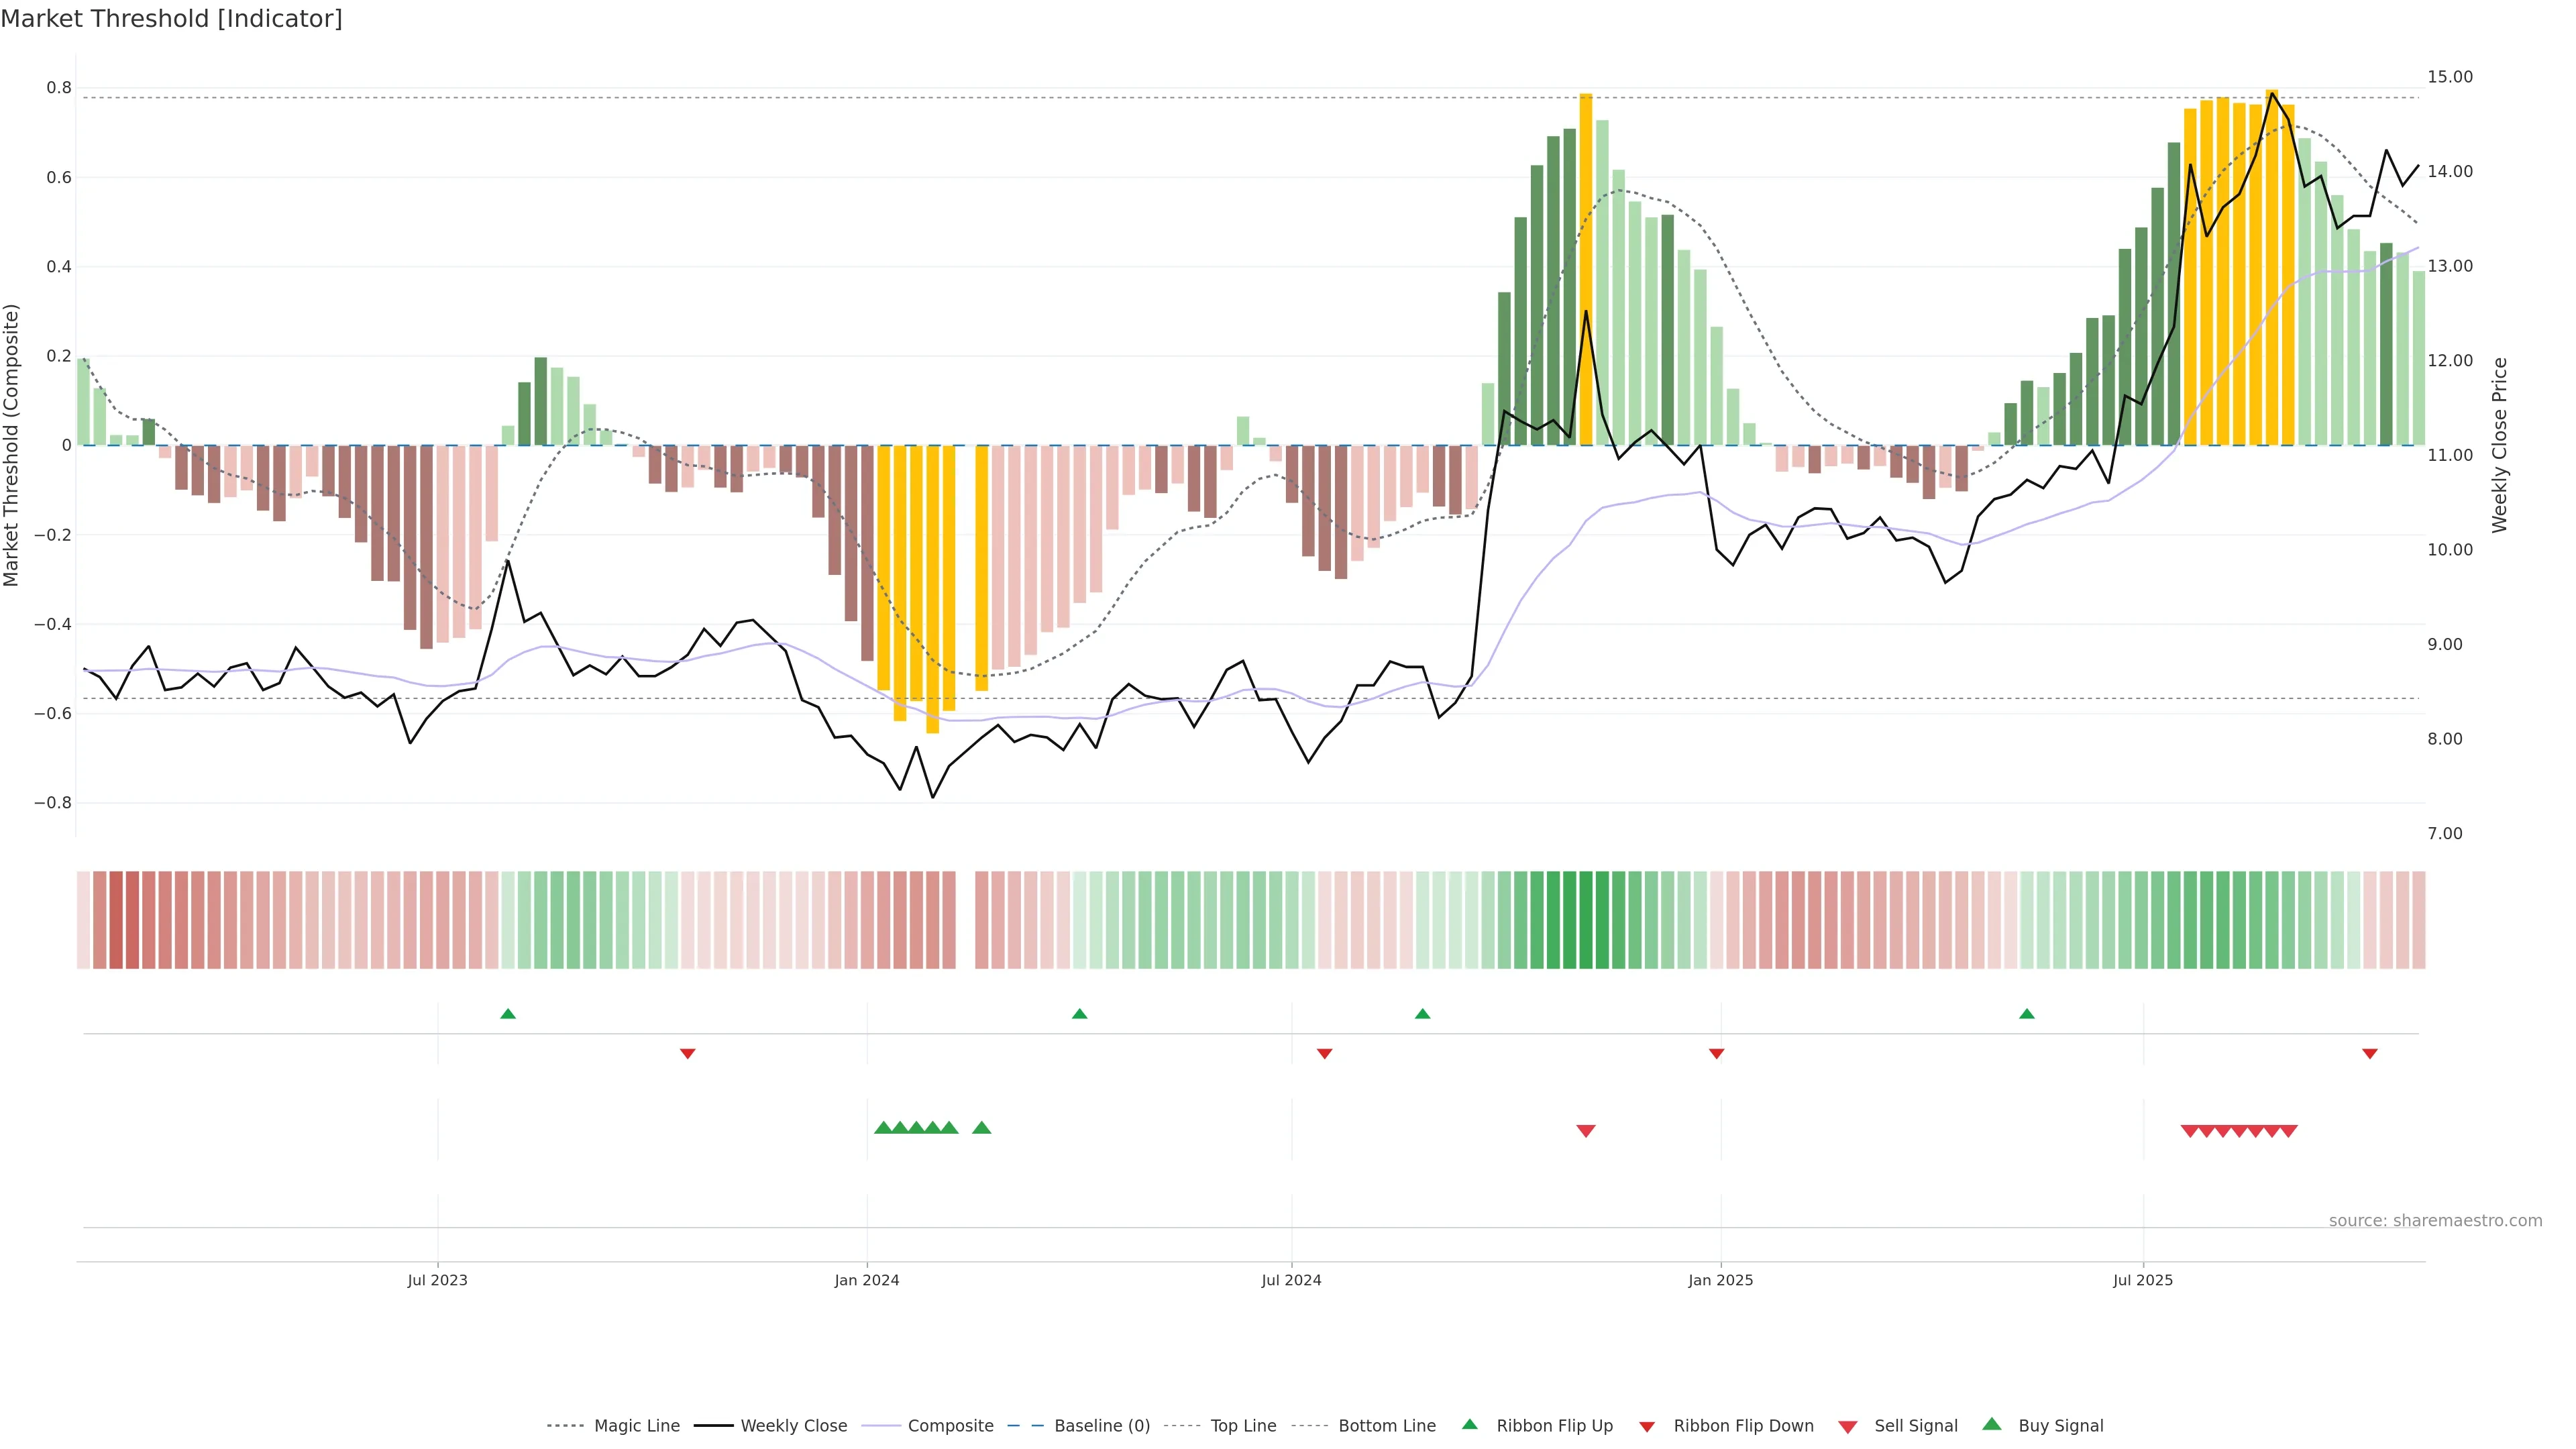Click the Buy Signal legend icon

[1992, 1424]
